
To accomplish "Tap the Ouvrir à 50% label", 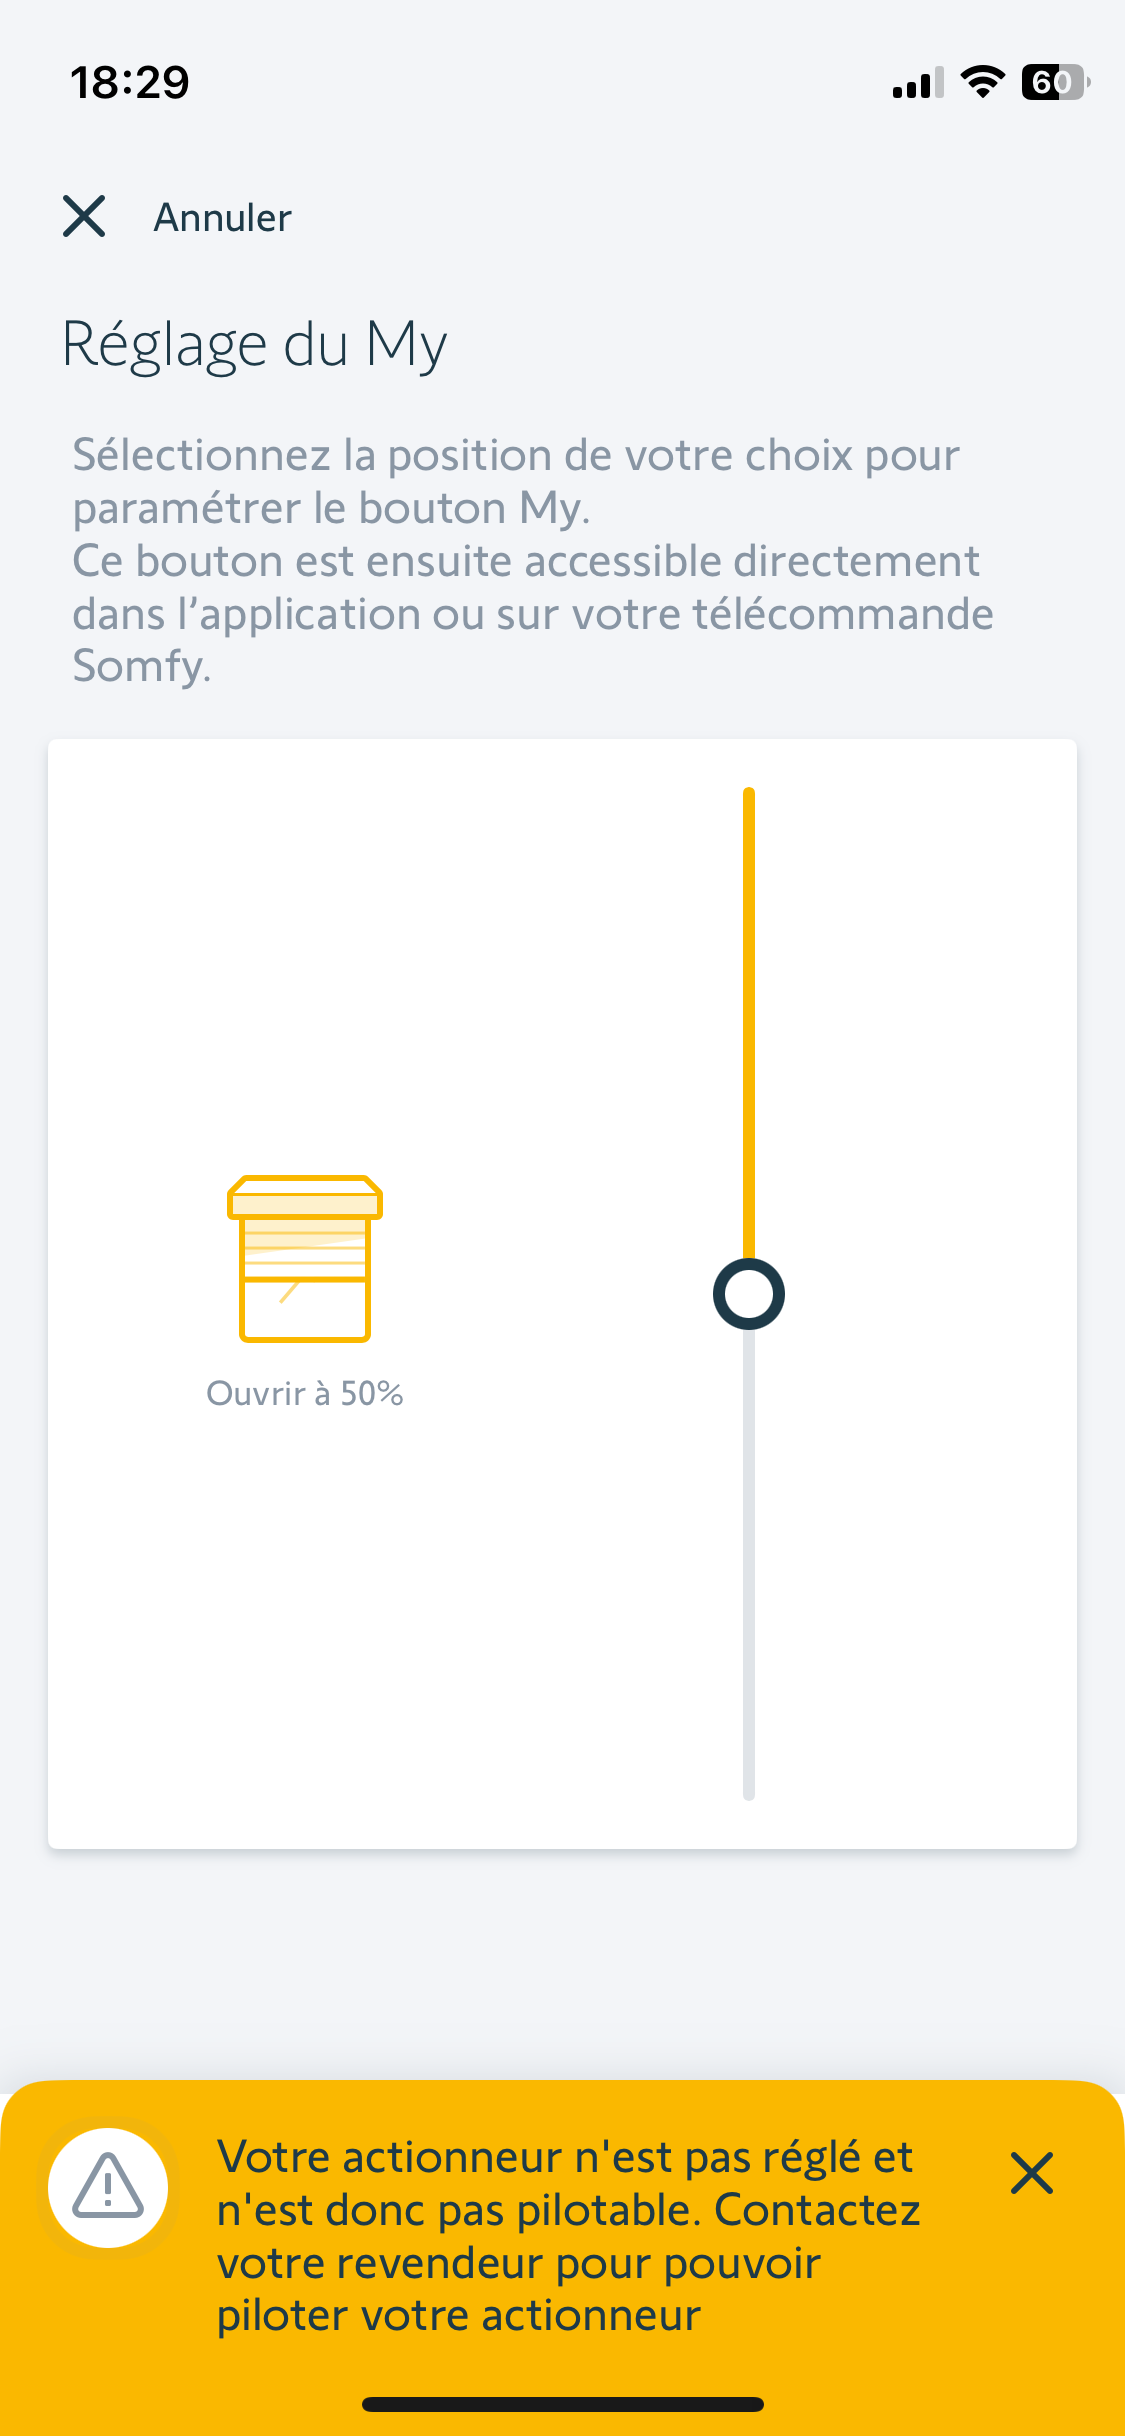I will click(305, 1393).
